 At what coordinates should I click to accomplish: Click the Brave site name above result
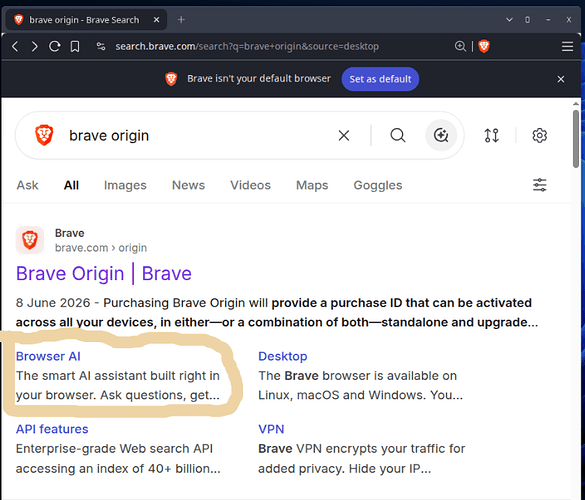69,233
